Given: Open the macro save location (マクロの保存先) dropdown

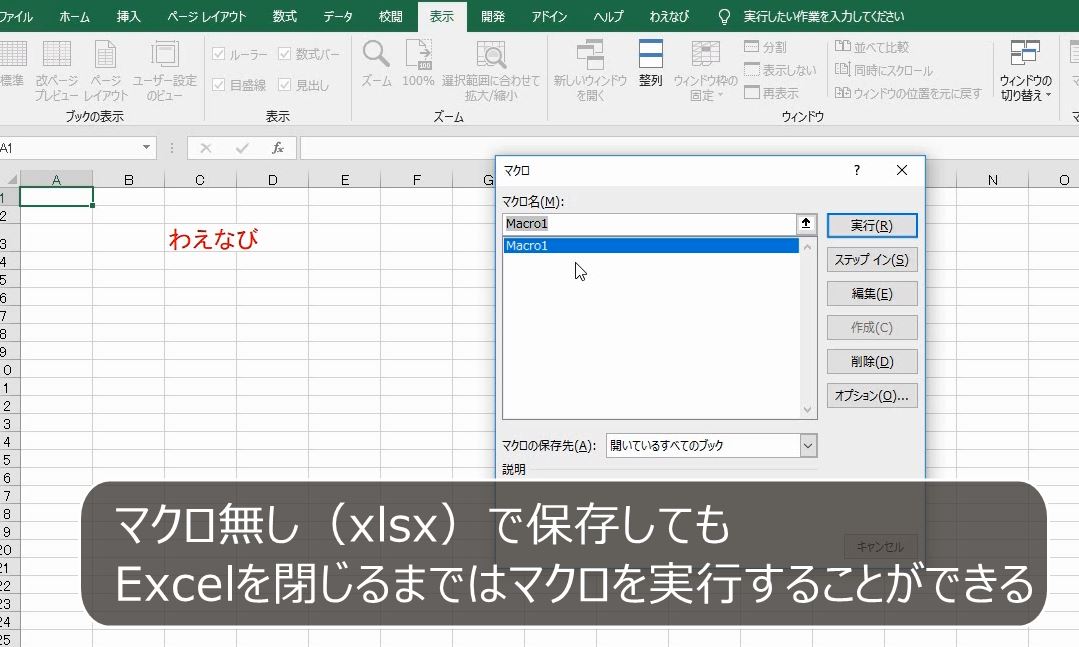Looking at the screenshot, I should tap(808, 445).
